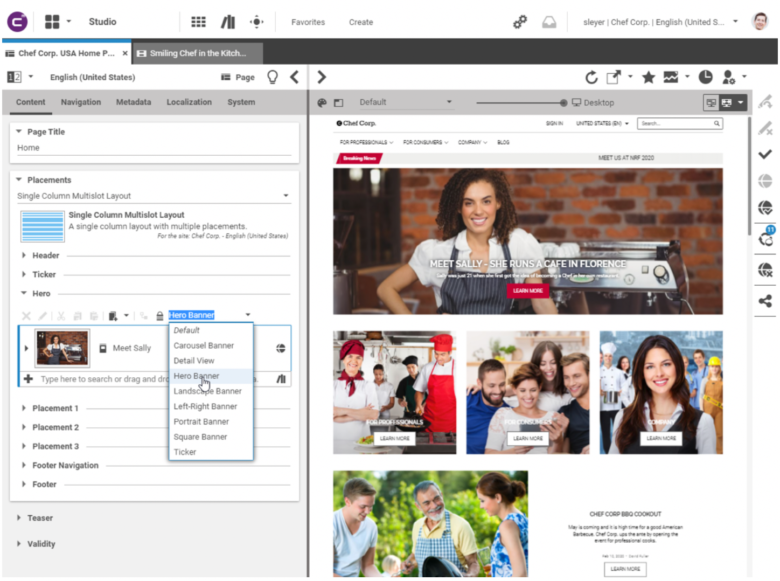
Task: Switch to the Metadata tab
Action: [133, 102]
